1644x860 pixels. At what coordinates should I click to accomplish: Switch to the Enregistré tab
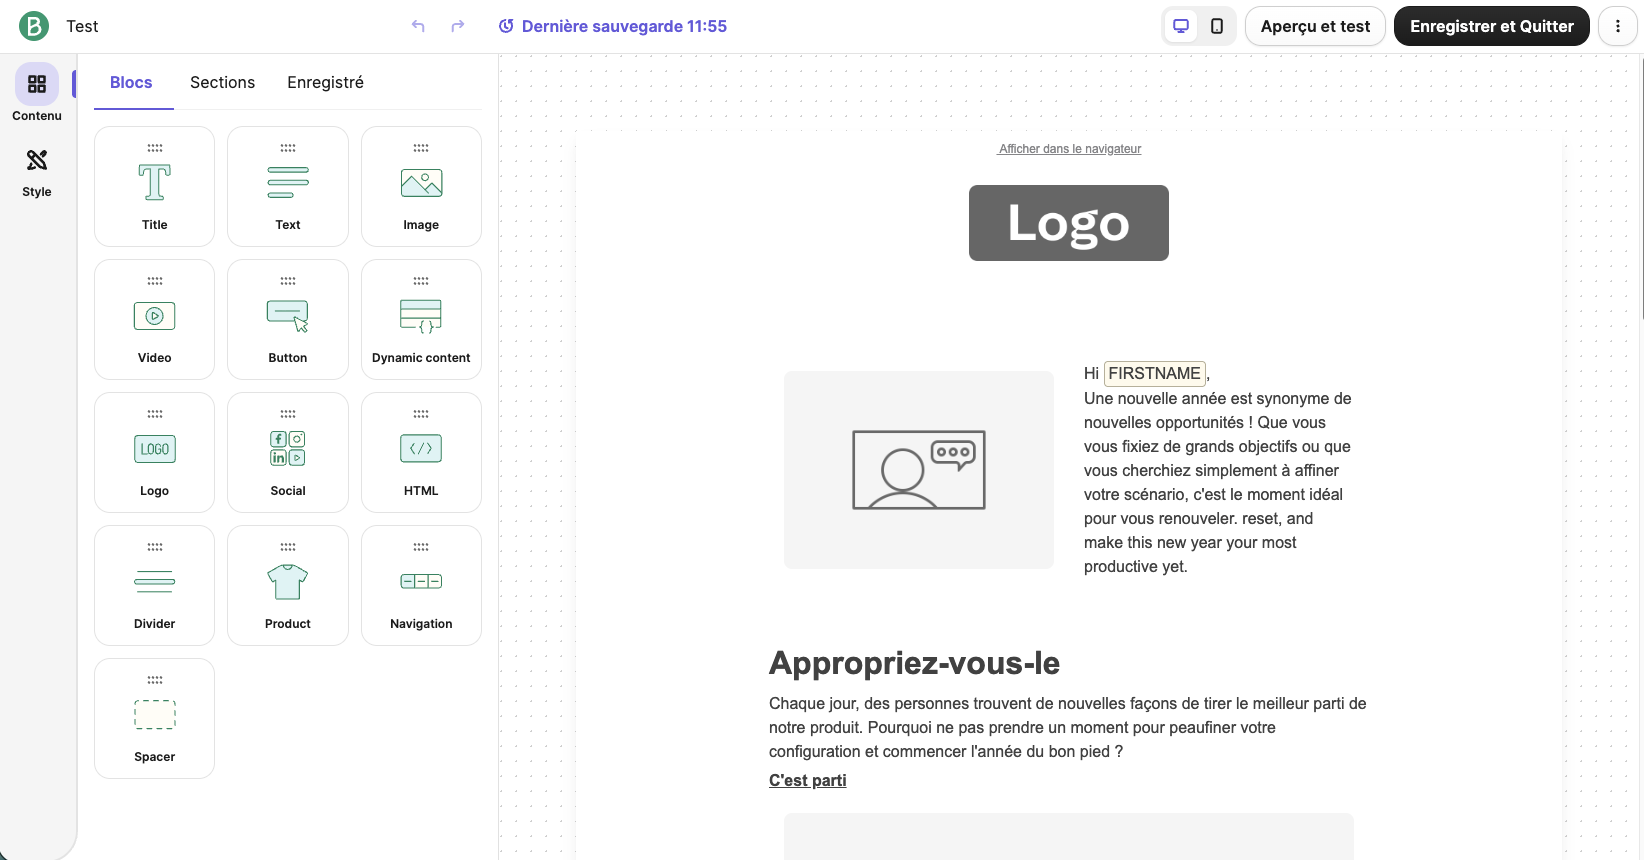[325, 83]
